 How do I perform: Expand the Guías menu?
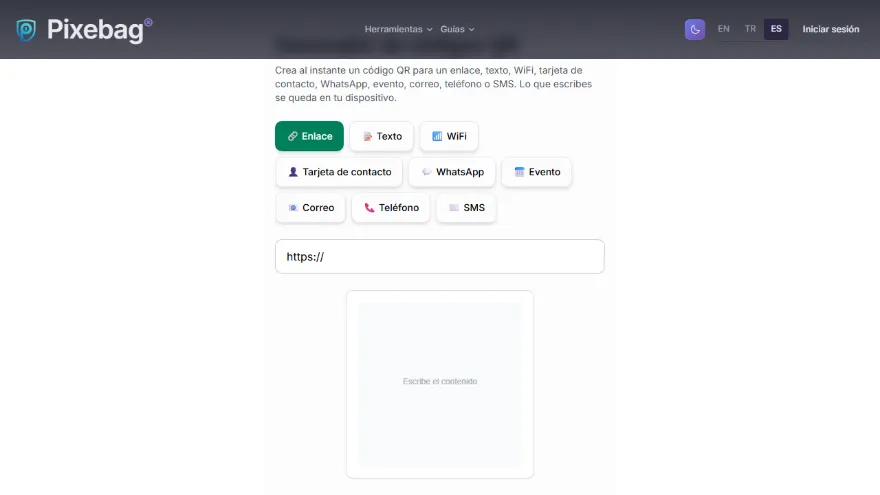457,29
